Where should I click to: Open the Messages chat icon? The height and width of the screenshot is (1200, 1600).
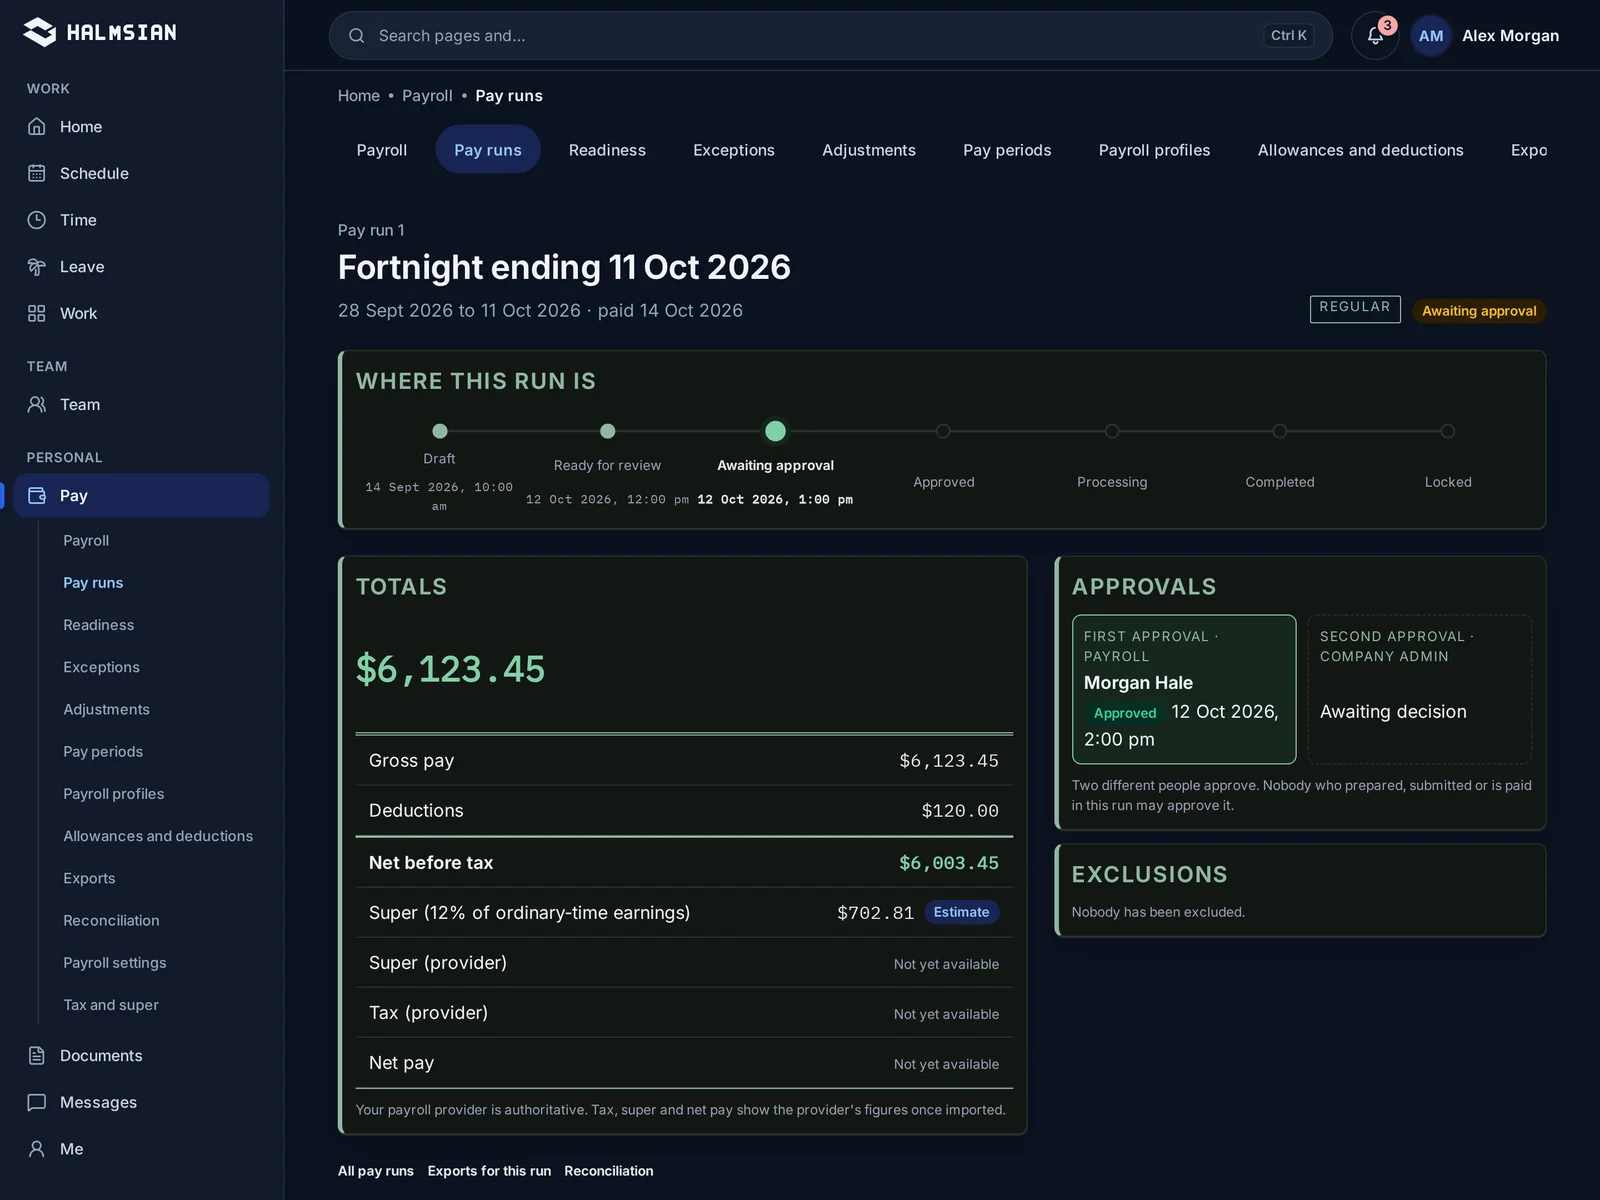pyautogui.click(x=37, y=1102)
